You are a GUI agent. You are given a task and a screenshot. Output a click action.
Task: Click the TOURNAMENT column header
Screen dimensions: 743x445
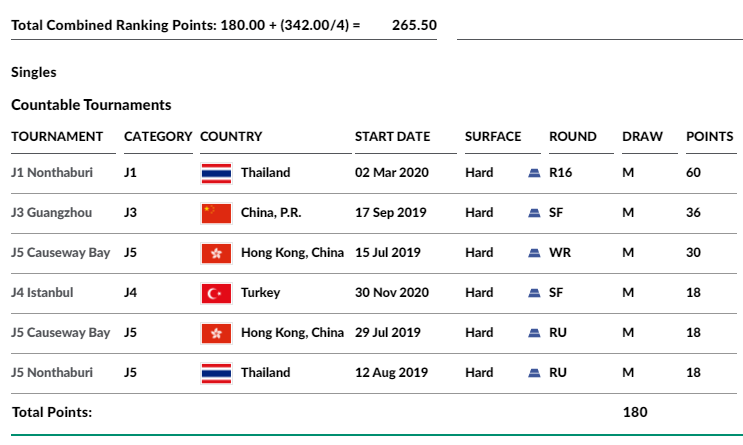point(57,136)
